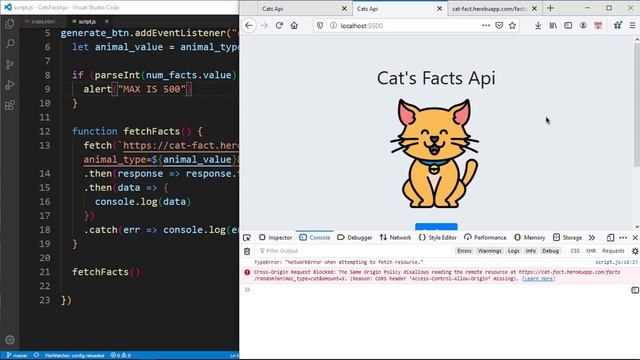The height and width of the screenshot is (360, 640).
Task: Open the Extensions view in VS Code
Action: click(x=10, y=105)
